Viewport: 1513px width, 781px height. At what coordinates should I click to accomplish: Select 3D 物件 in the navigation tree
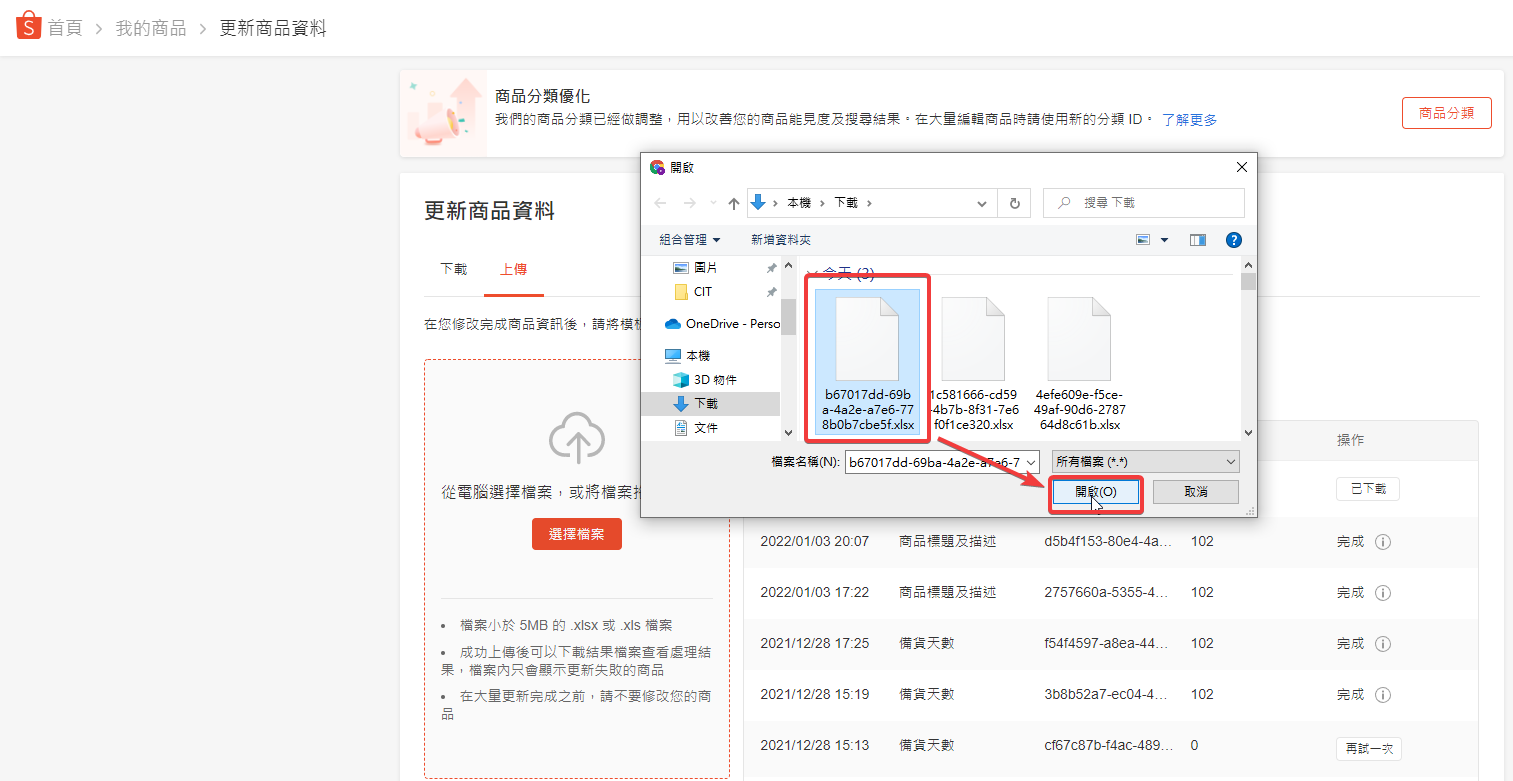(714, 380)
